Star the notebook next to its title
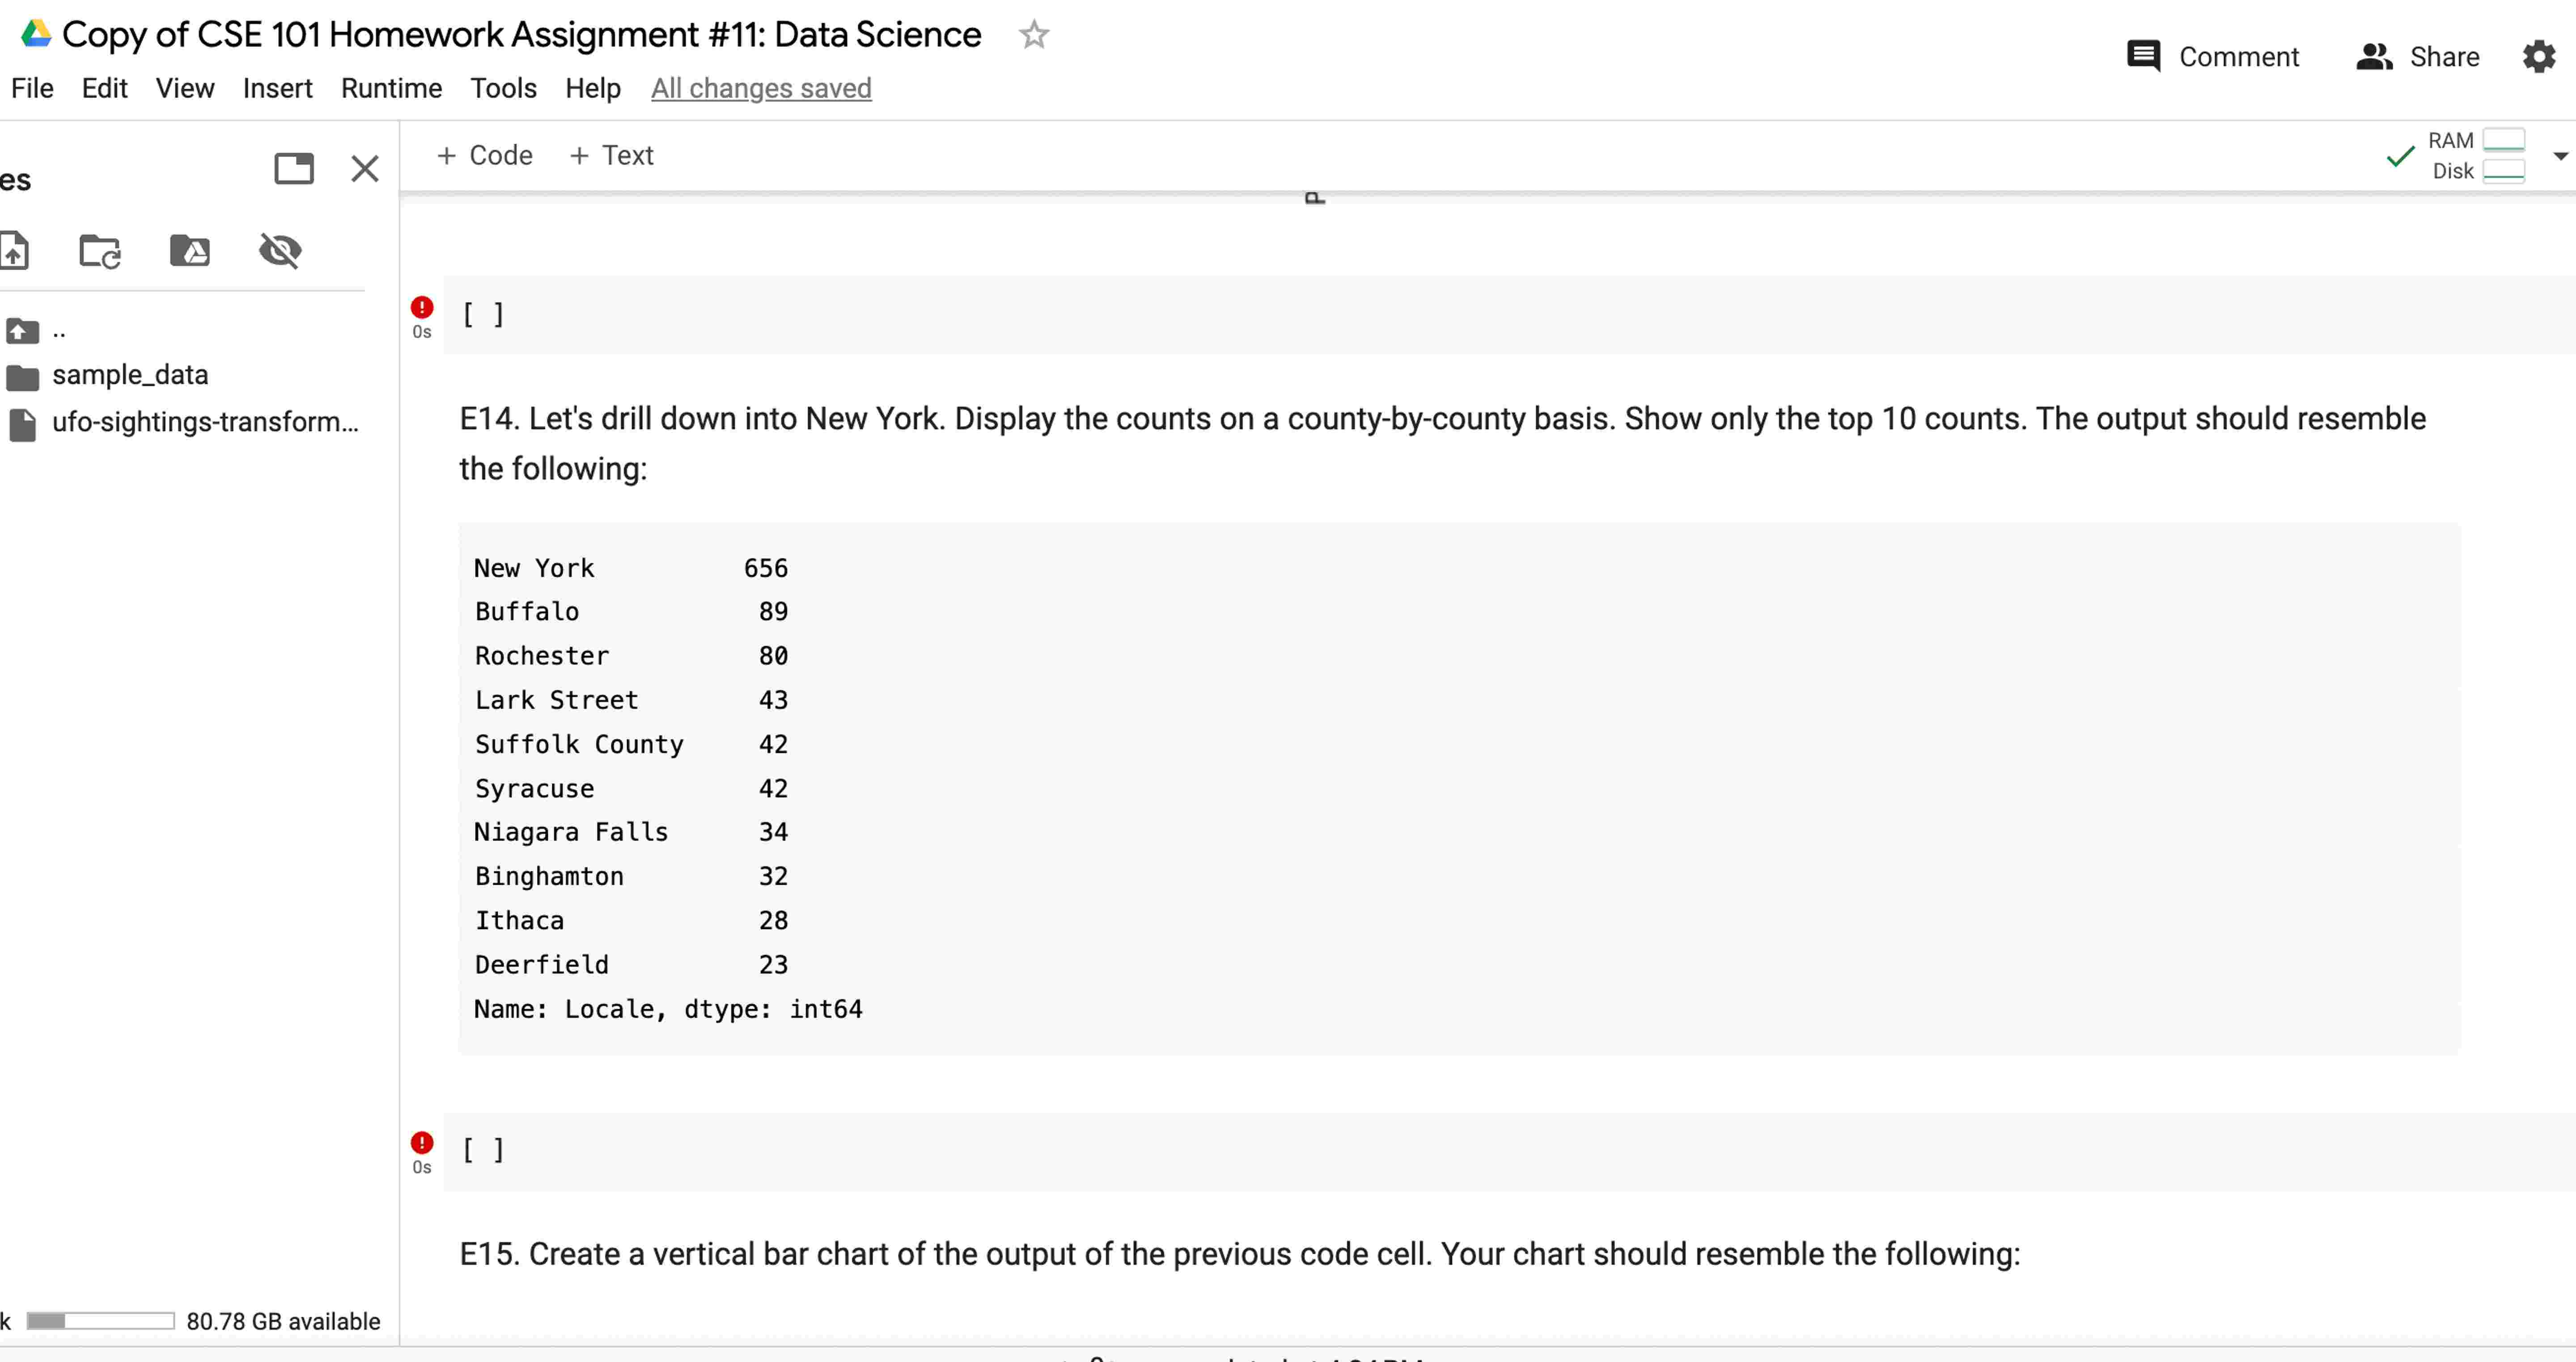Screen dimensions: 2576x1362 pyautogui.click(x=1034, y=35)
